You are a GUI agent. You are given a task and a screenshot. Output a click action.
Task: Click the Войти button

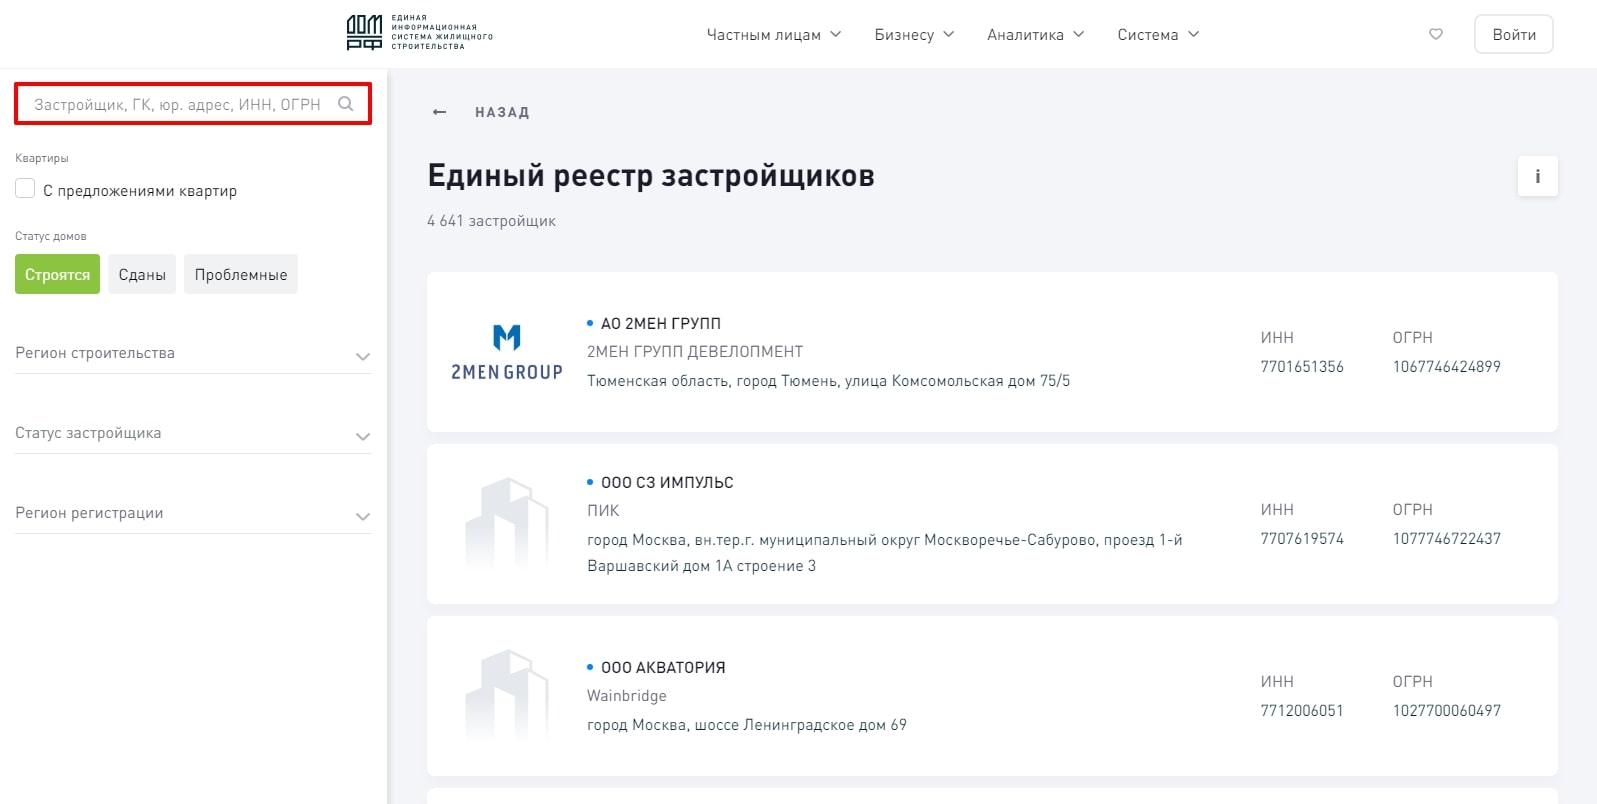click(x=1513, y=34)
